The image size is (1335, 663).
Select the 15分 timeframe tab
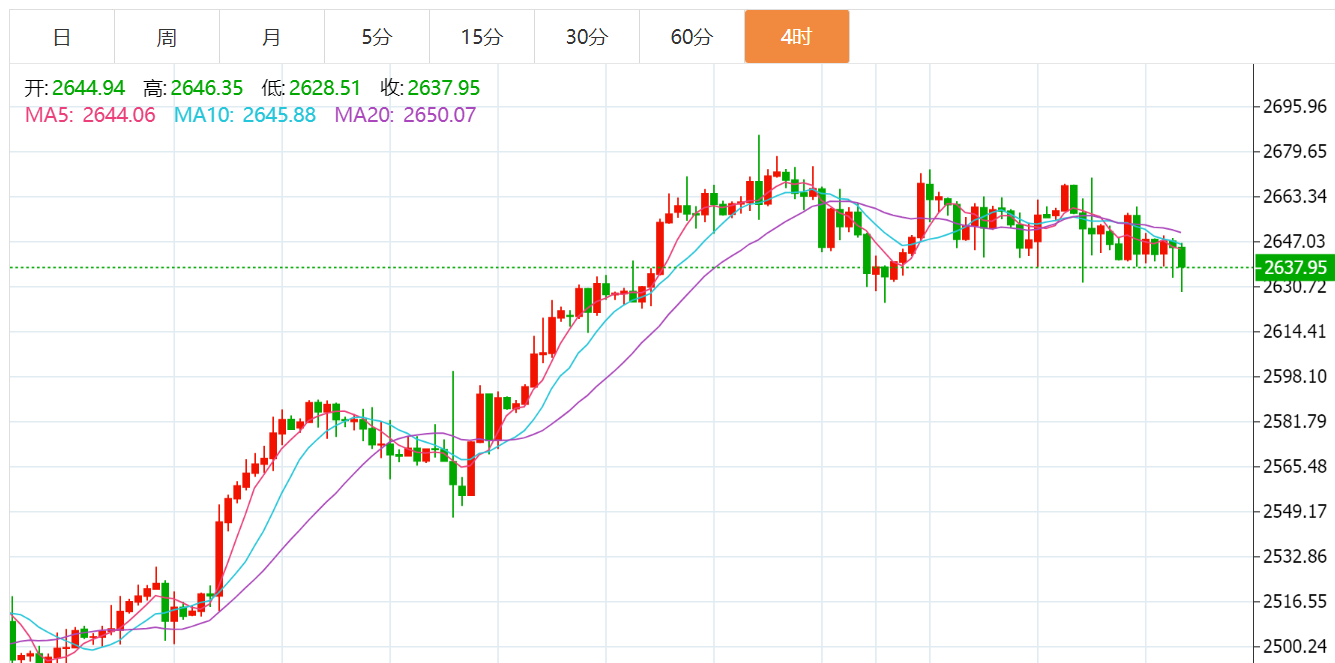(482, 37)
